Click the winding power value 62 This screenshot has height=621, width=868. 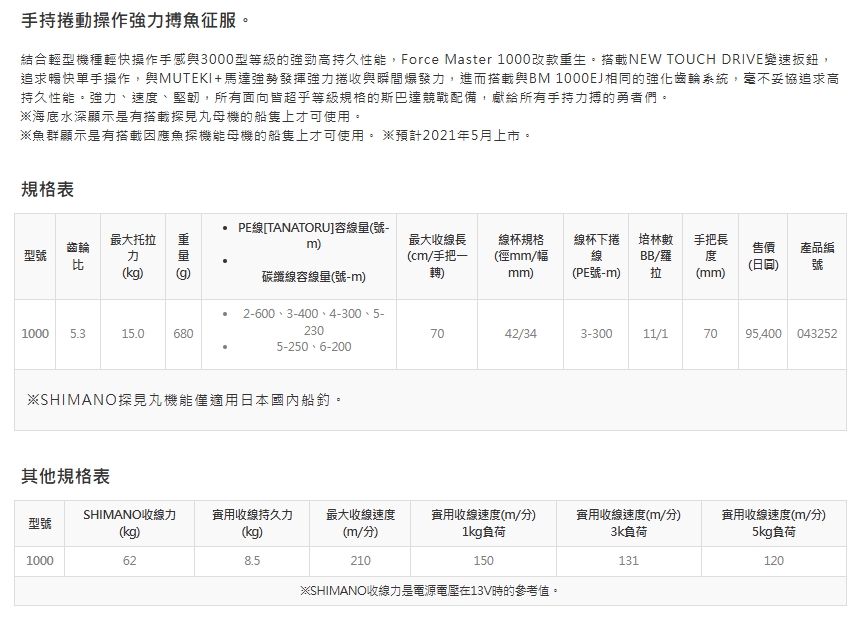129,561
